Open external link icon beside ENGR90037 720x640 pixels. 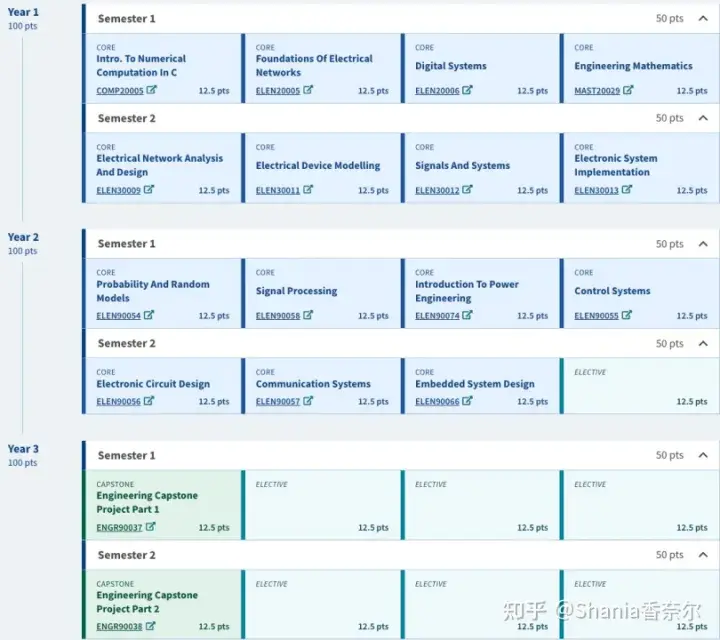point(151,527)
